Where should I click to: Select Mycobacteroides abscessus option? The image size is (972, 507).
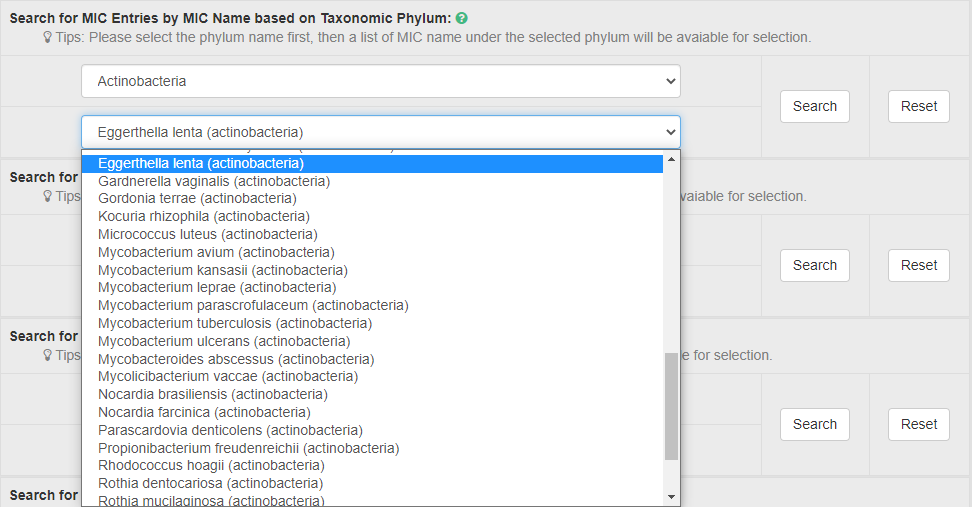pos(236,359)
